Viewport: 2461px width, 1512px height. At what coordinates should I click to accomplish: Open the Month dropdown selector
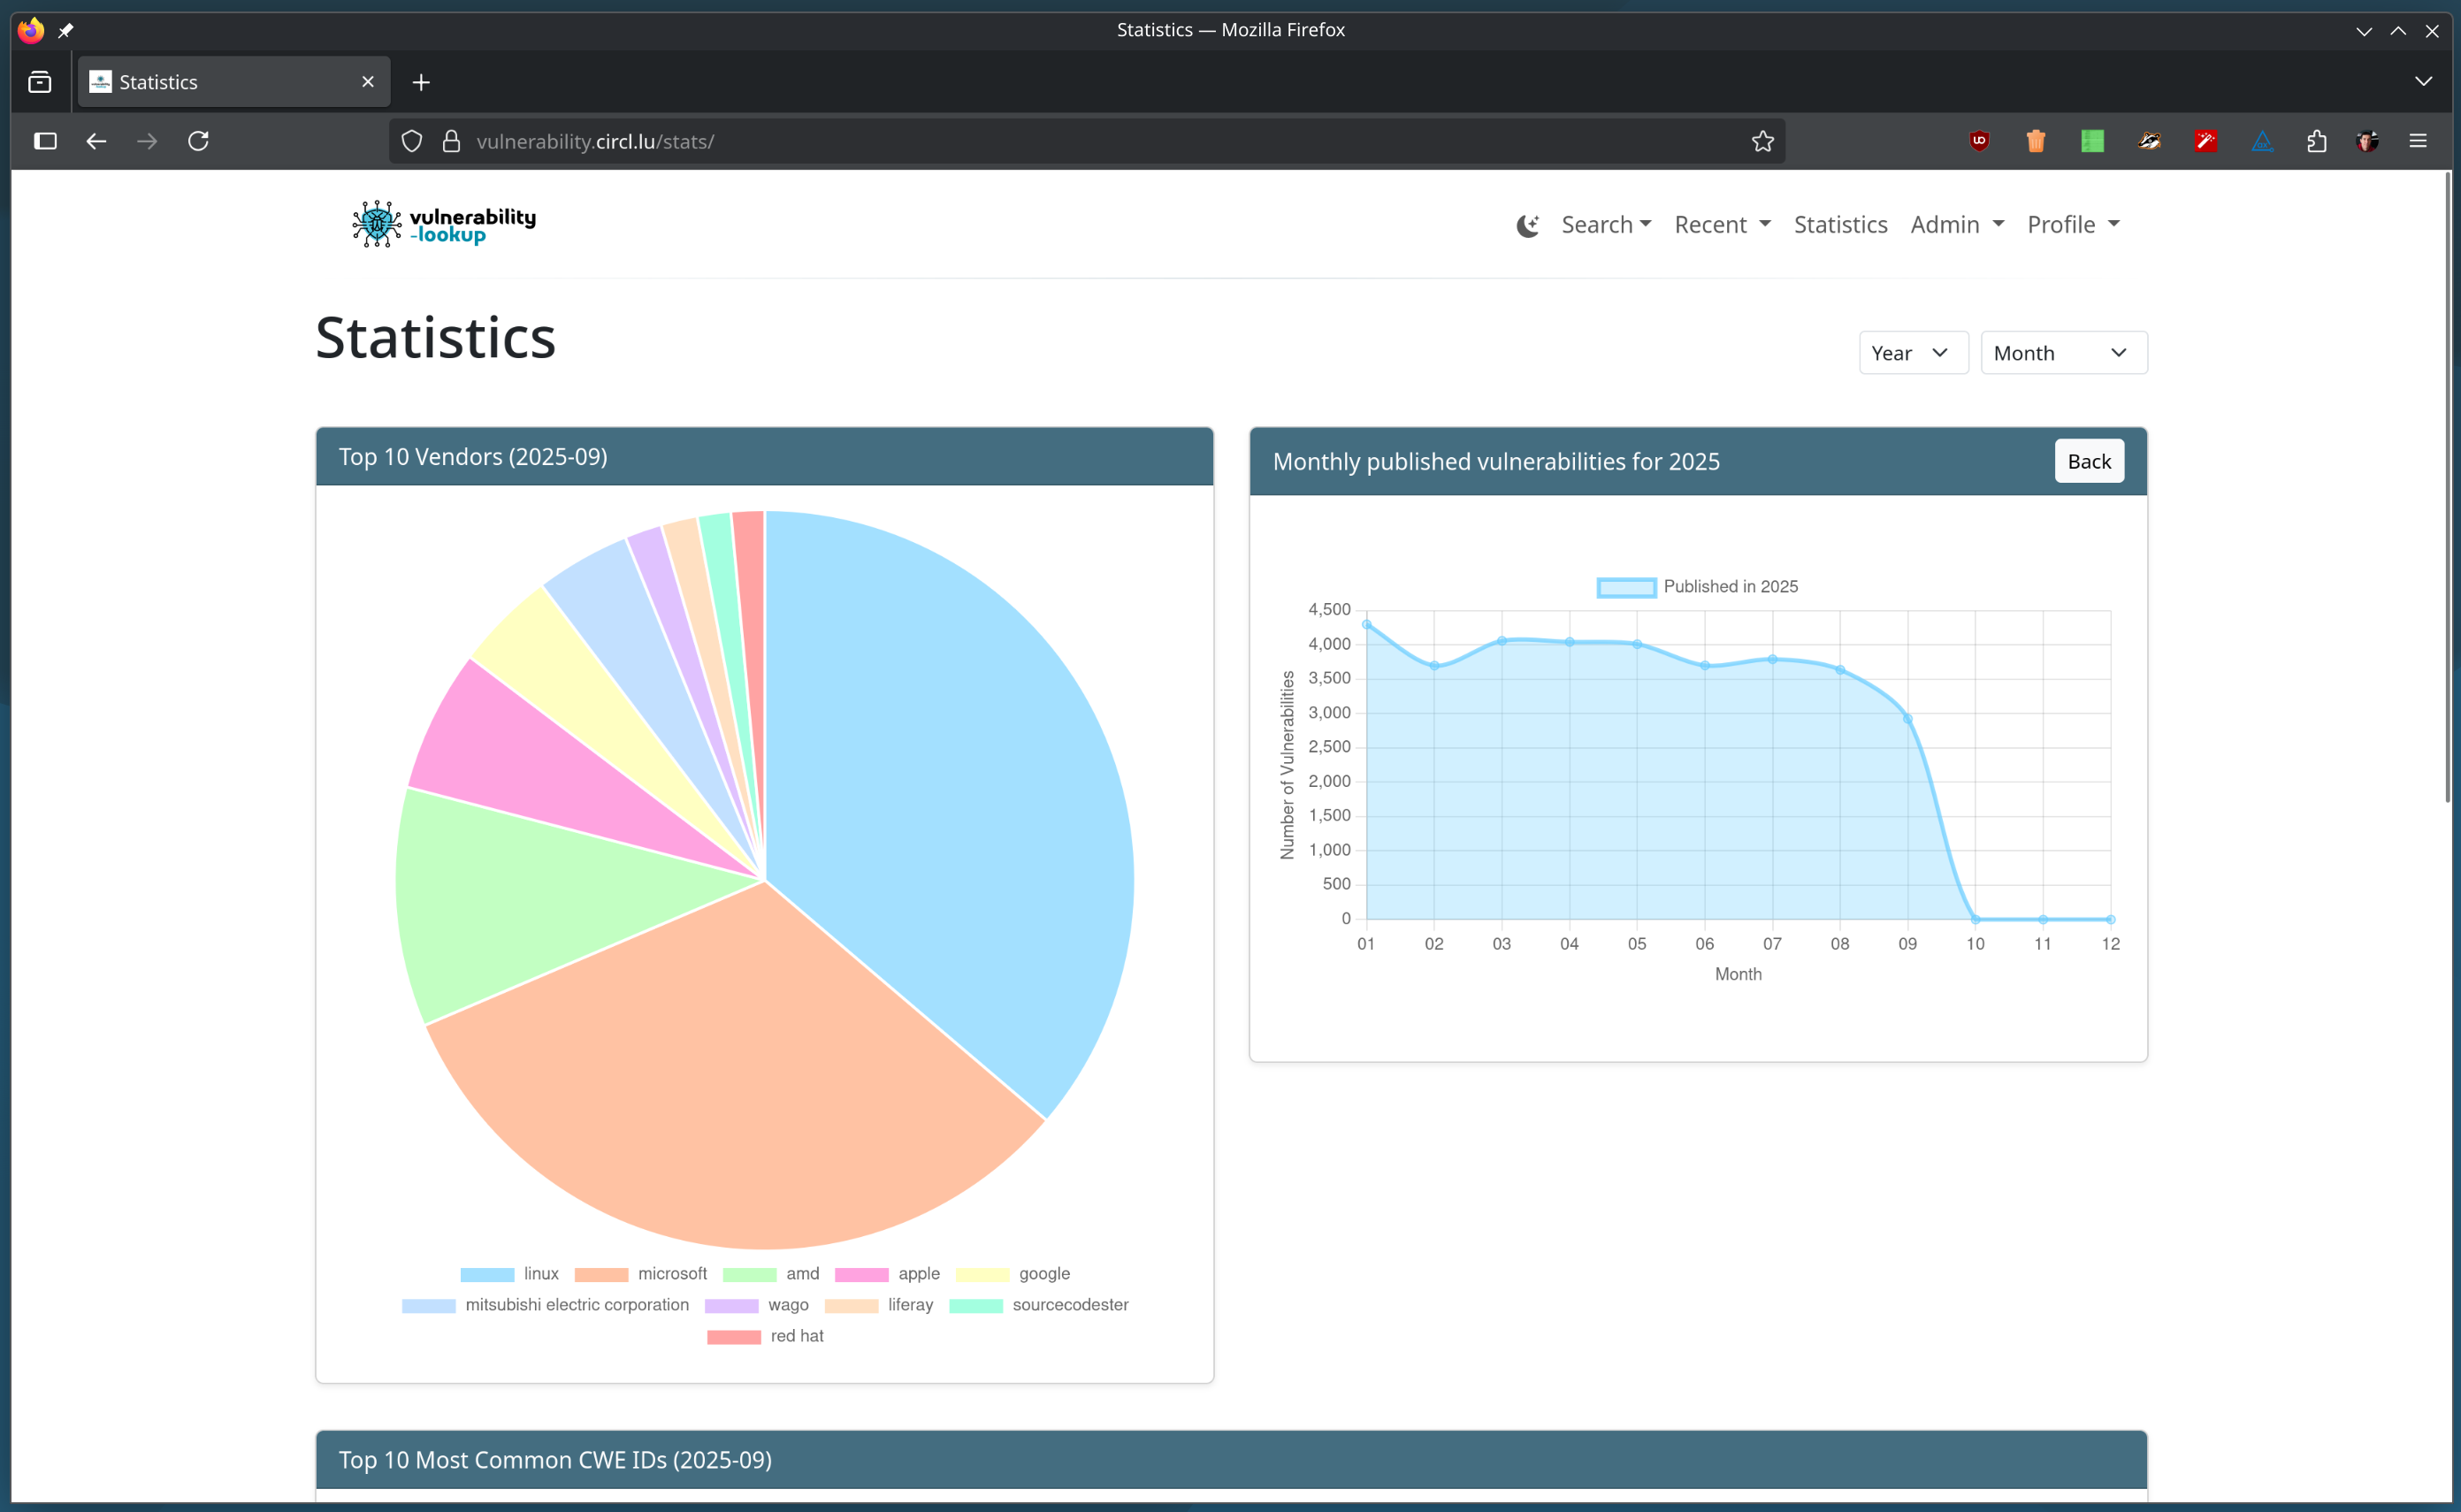(2063, 352)
